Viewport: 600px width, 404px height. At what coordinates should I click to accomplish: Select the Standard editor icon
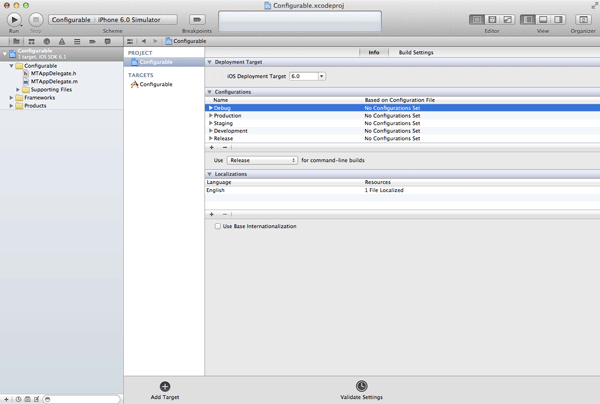click(477, 20)
